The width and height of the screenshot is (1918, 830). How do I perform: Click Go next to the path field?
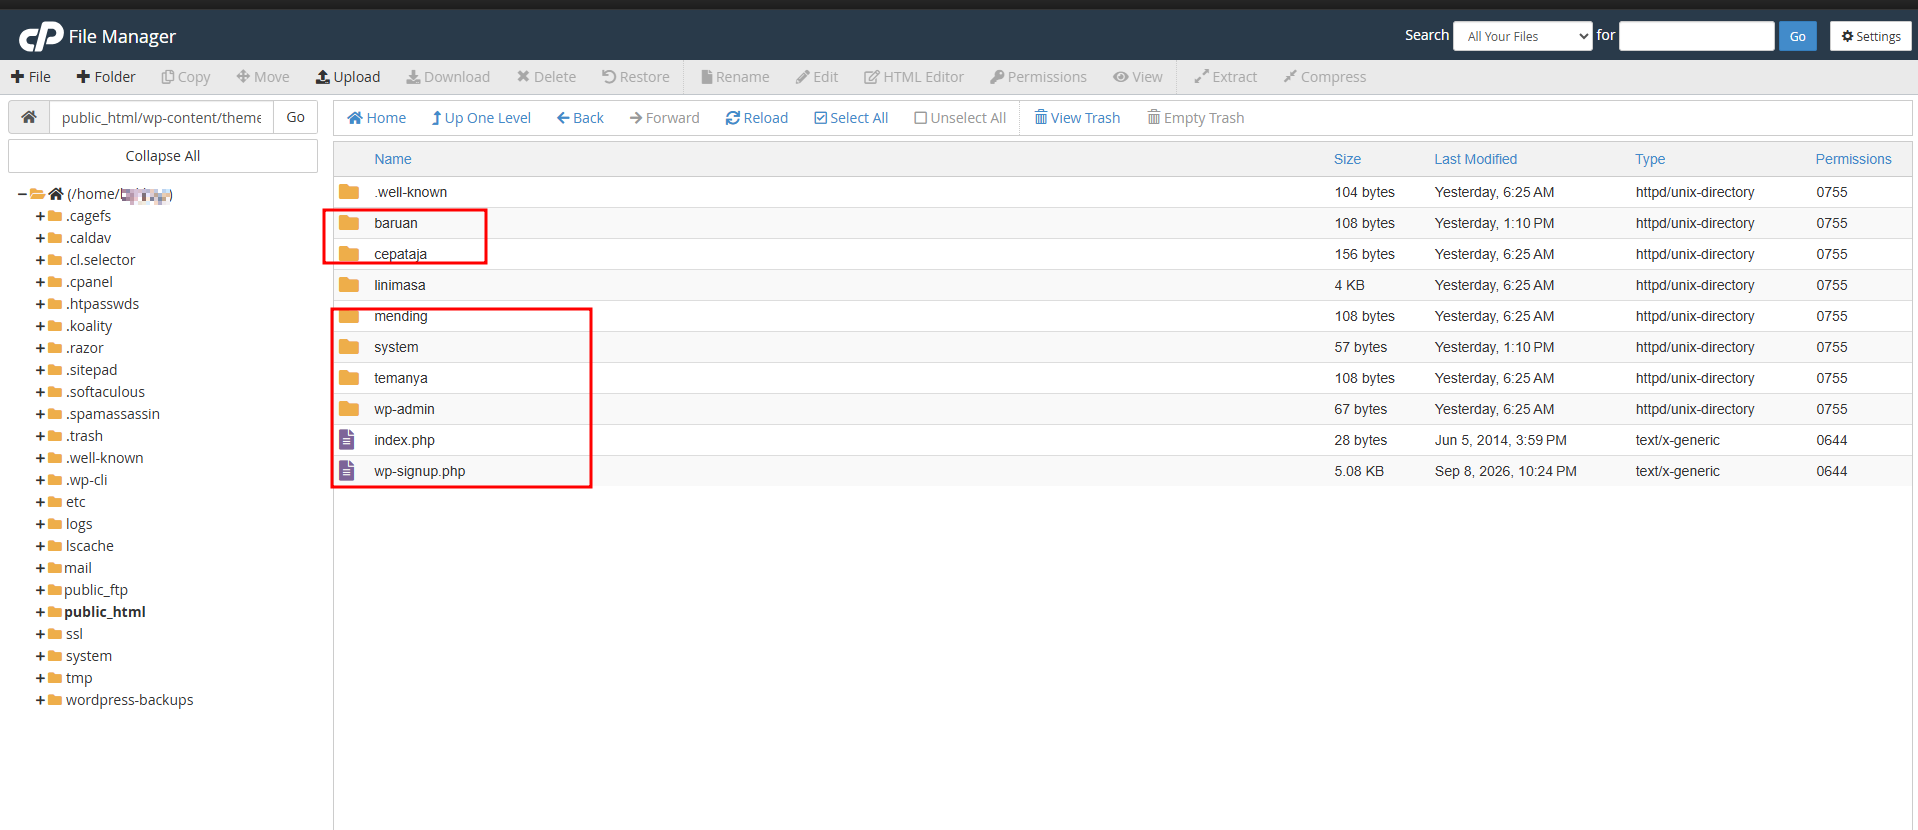click(x=296, y=117)
